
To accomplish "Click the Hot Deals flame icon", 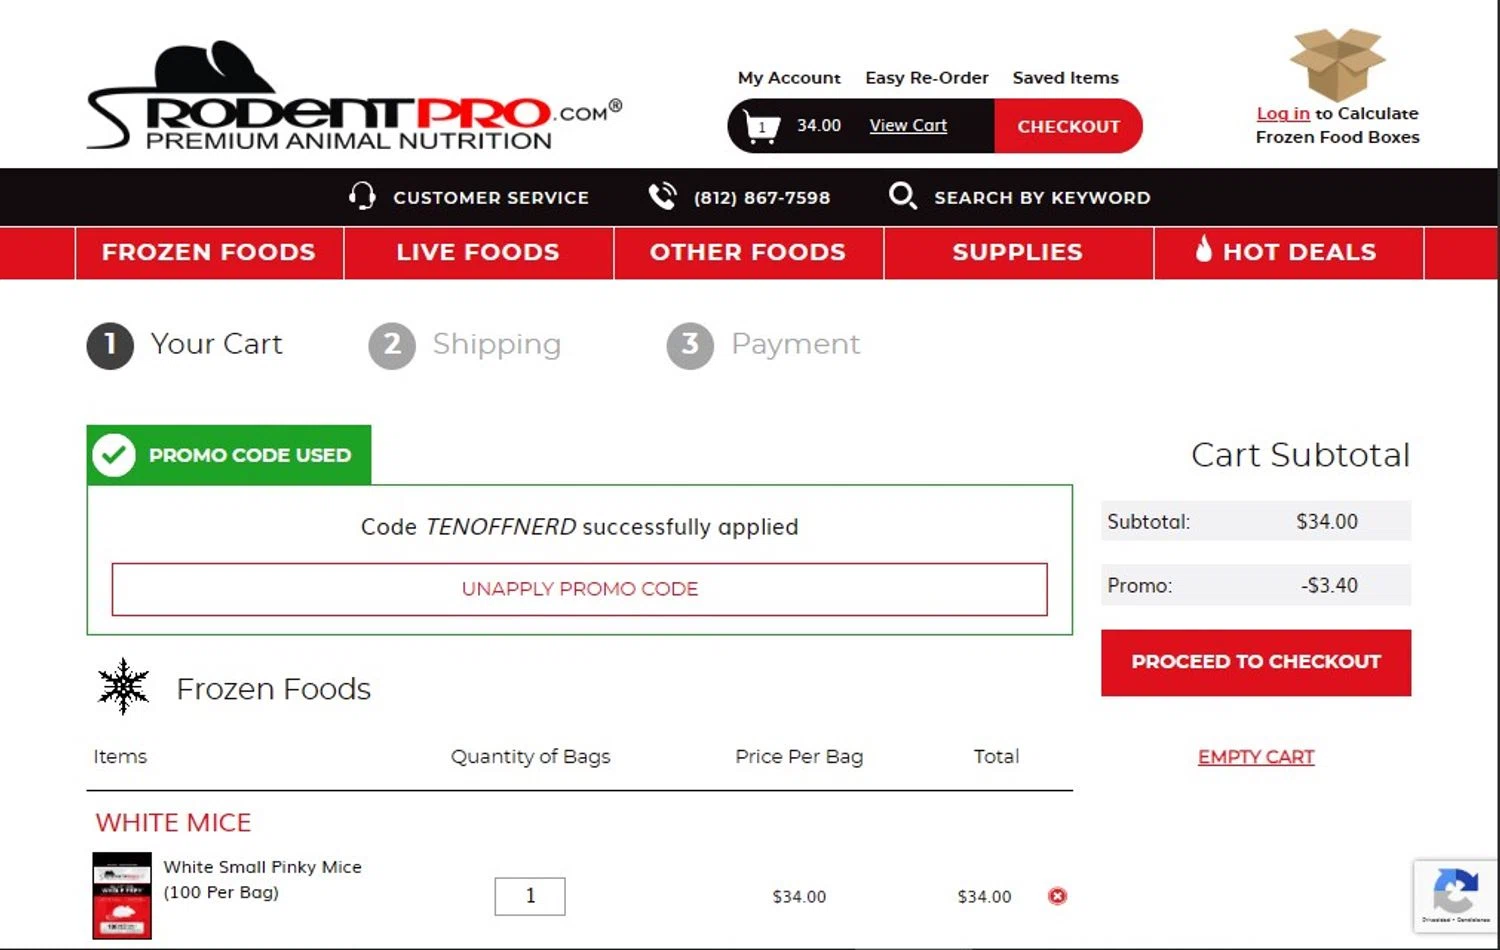I will (x=1204, y=249).
